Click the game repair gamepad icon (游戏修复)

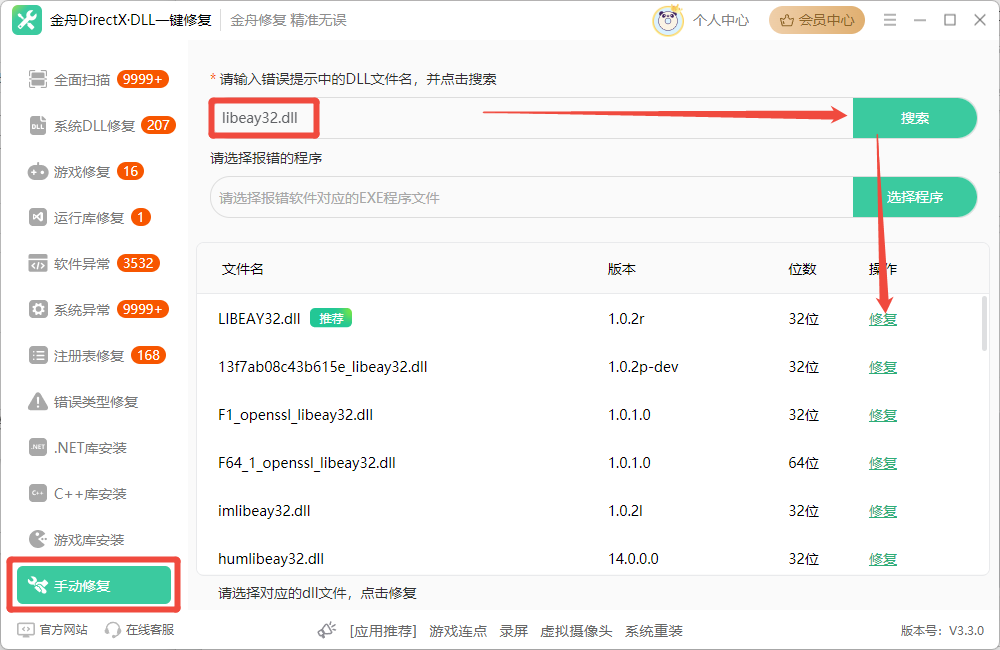[x=38, y=172]
